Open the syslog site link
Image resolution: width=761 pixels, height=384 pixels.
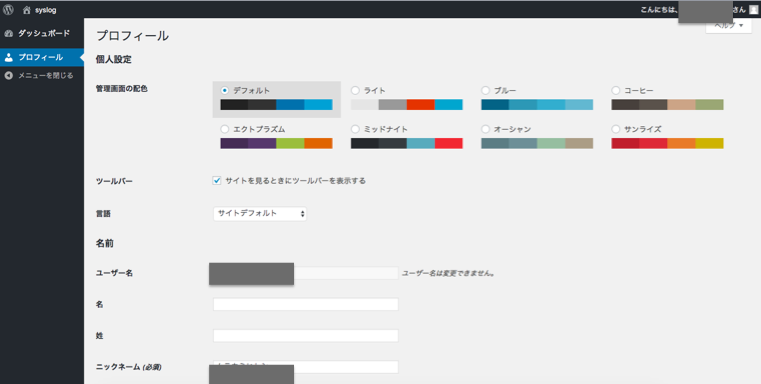click(46, 10)
